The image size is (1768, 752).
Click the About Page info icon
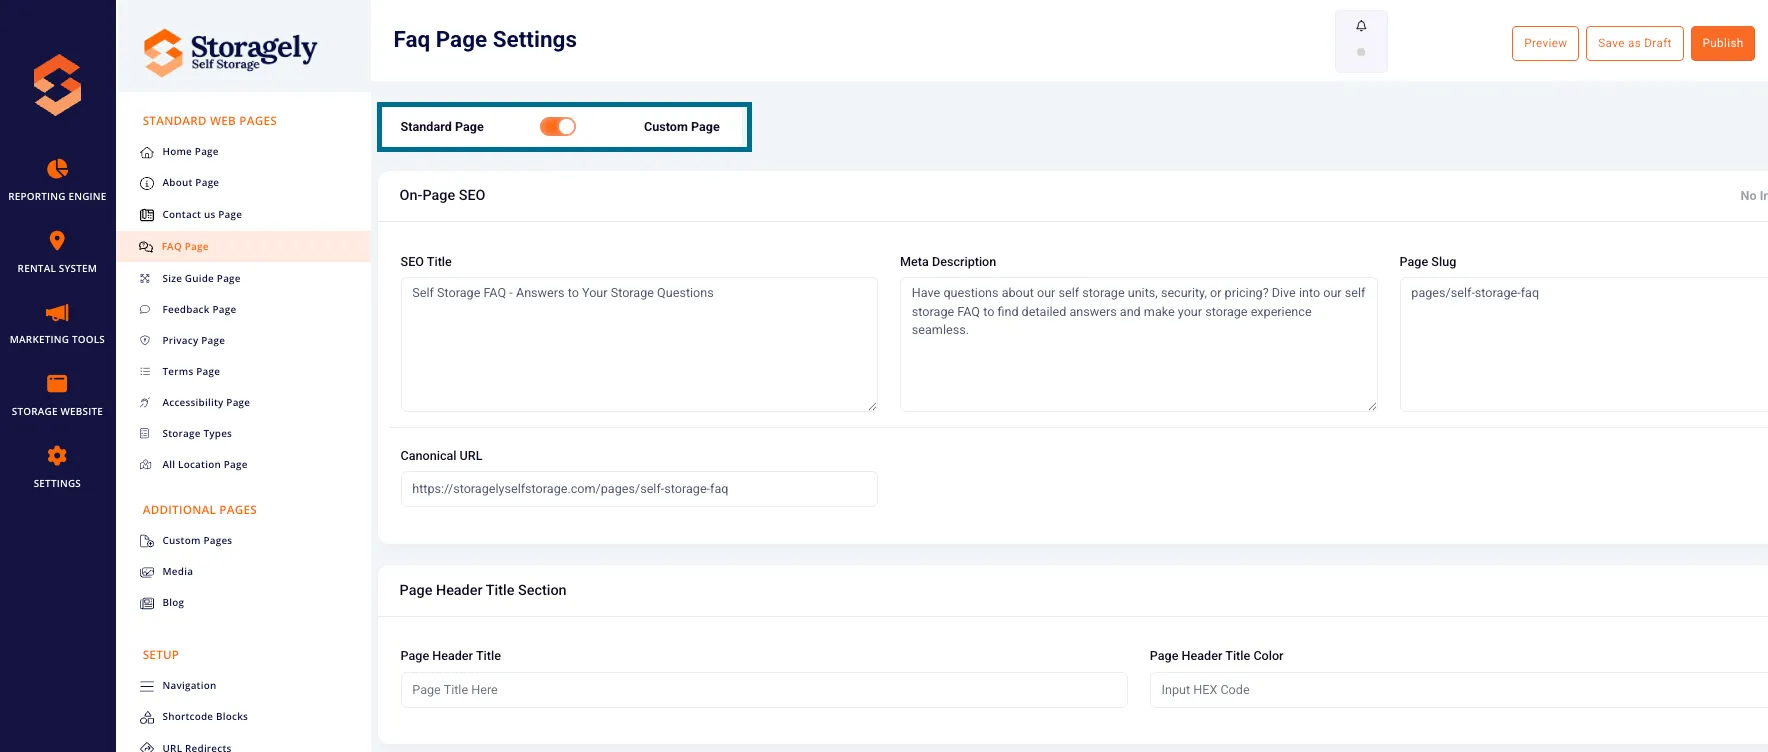point(147,183)
